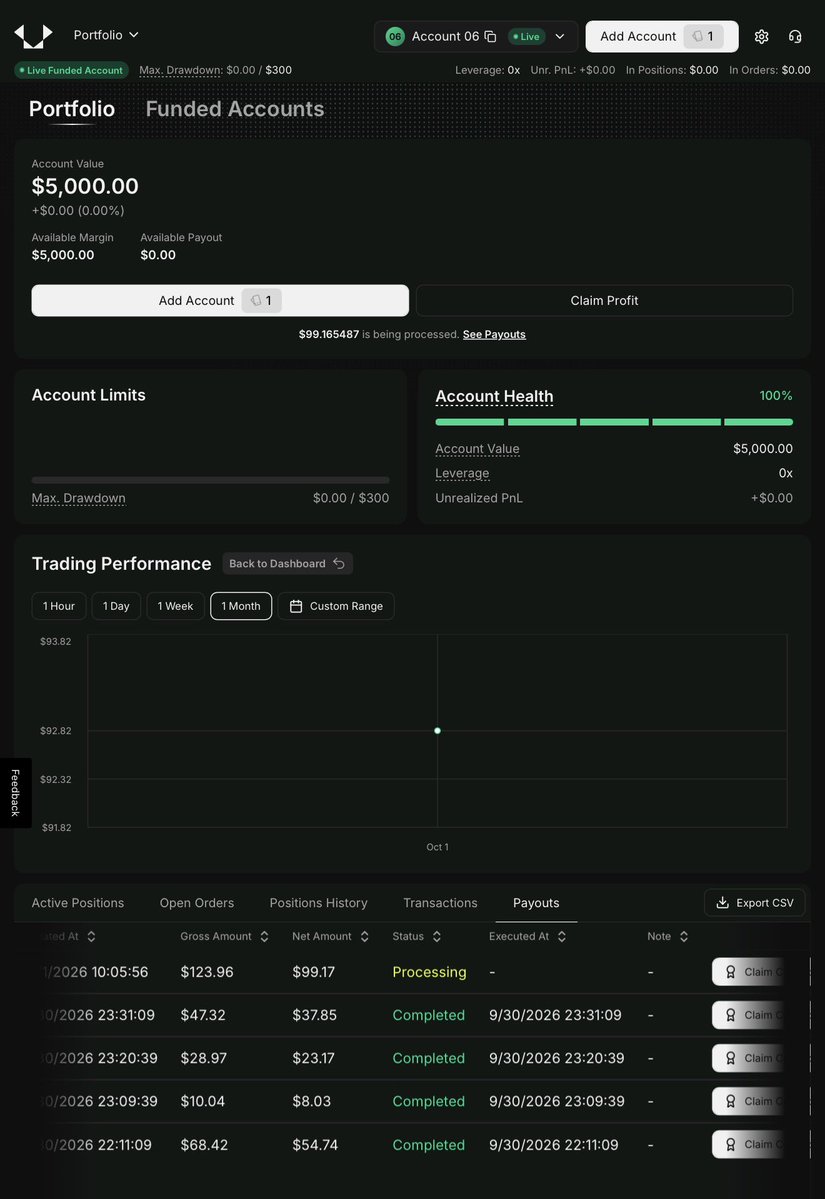Click the $54.74 net amount cell
Image resolution: width=825 pixels, height=1199 pixels.
point(315,1145)
